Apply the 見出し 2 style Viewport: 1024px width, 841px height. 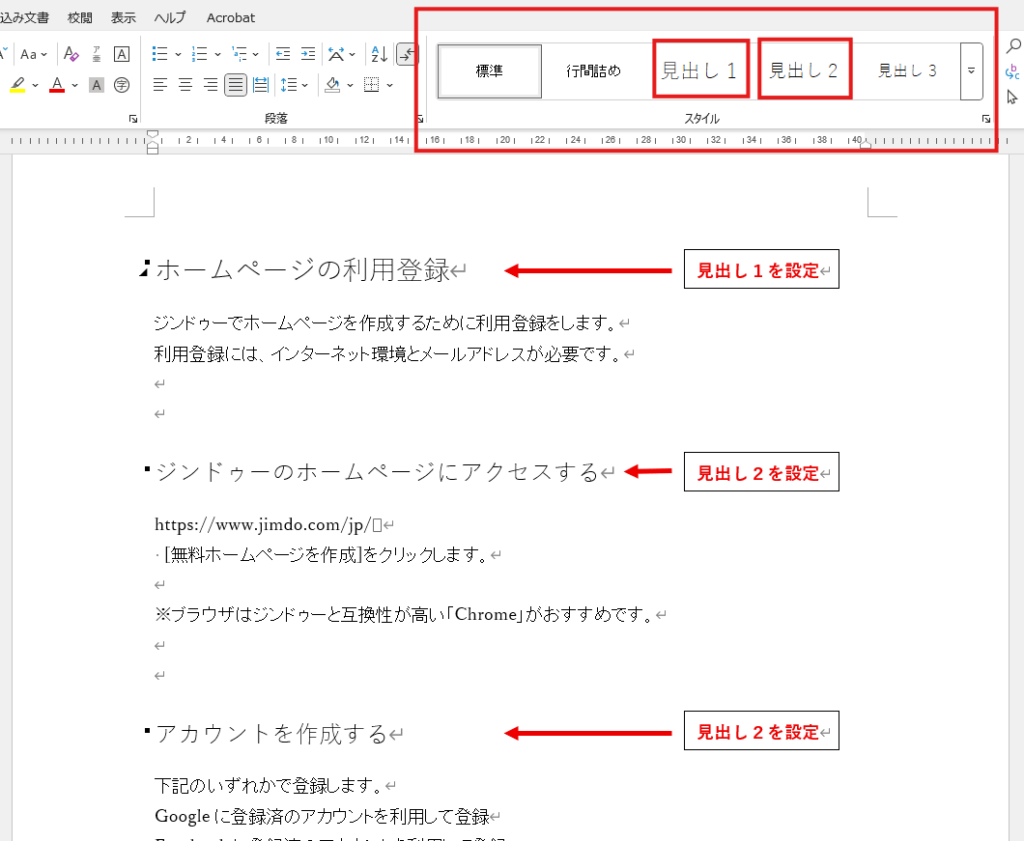point(804,70)
